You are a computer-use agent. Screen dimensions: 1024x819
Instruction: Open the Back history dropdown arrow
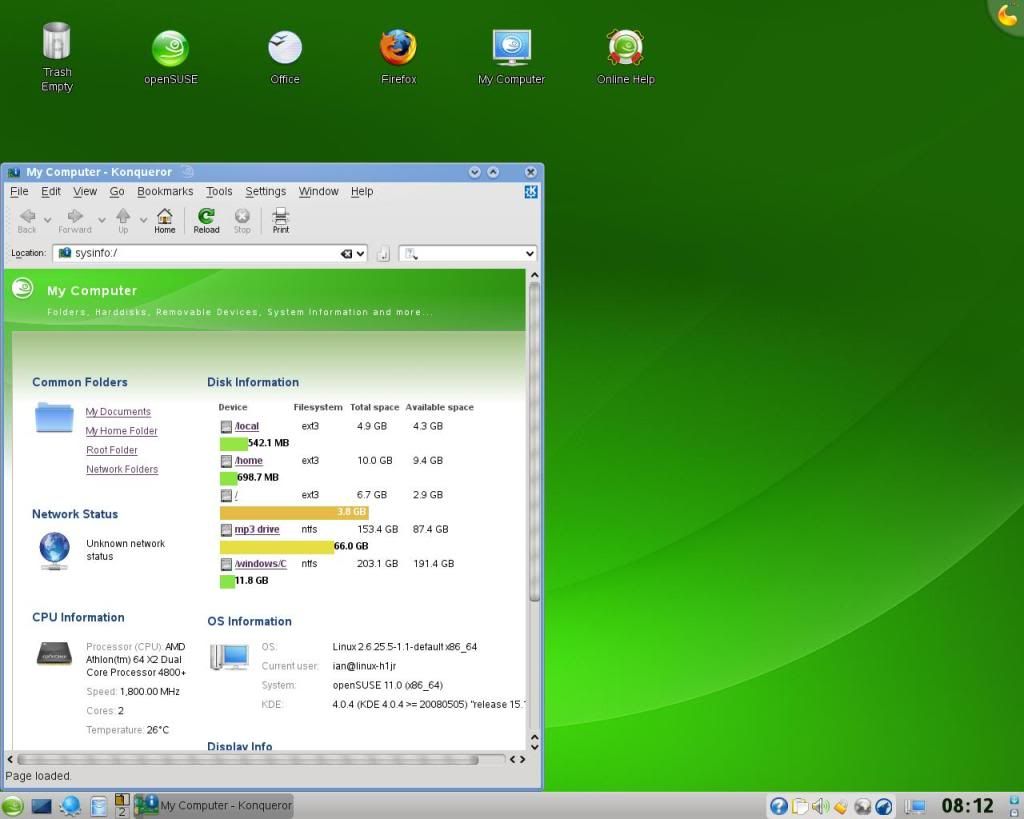pyautogui.click(x=47, y=220)
